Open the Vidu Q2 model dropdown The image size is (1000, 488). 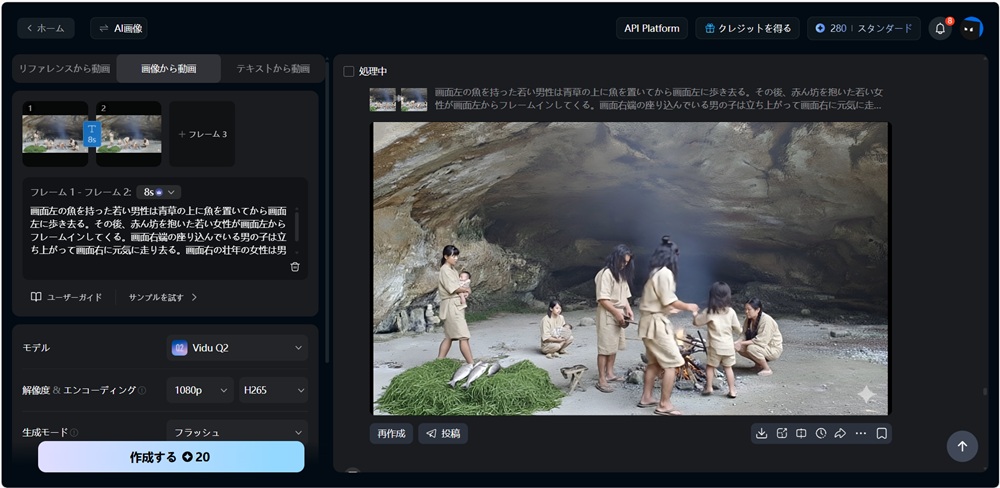pyautogui.click(x=237, y=348)
